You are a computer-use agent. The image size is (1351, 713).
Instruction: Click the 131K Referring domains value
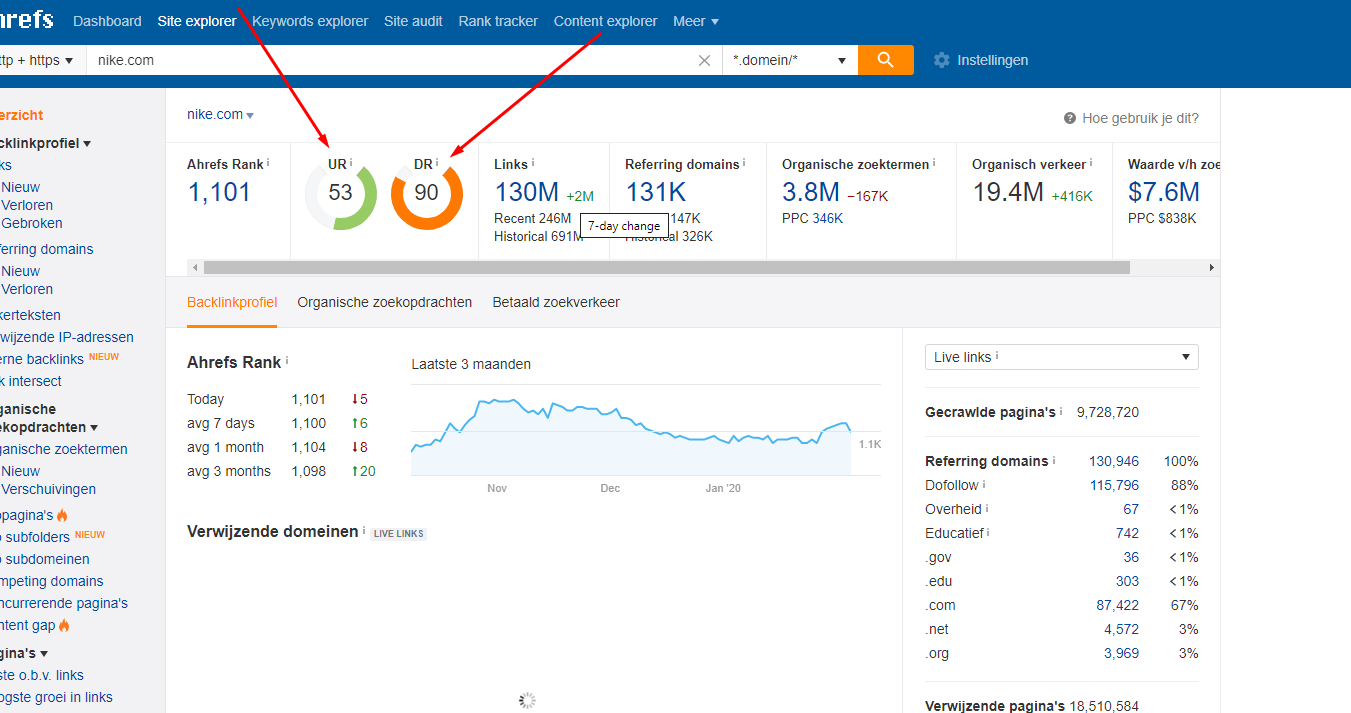point(656,192)
